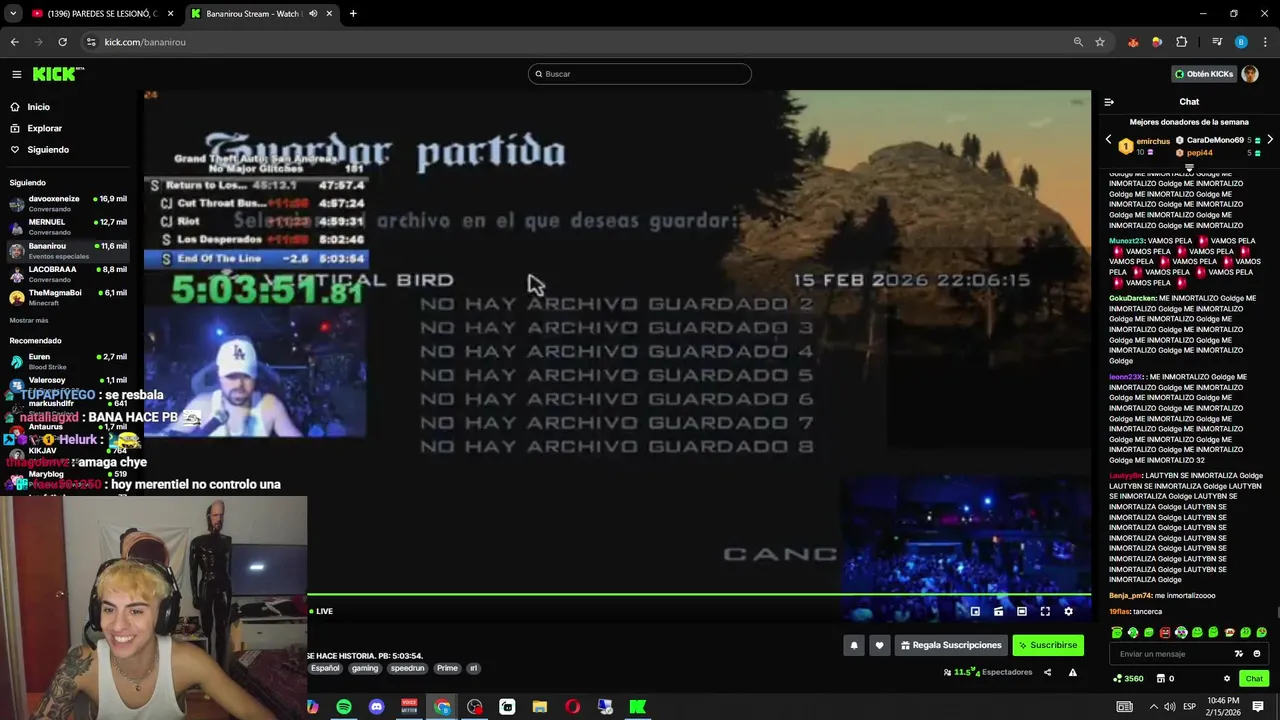
Task: Open the media control music icon
Action: tap(1217, 42)
